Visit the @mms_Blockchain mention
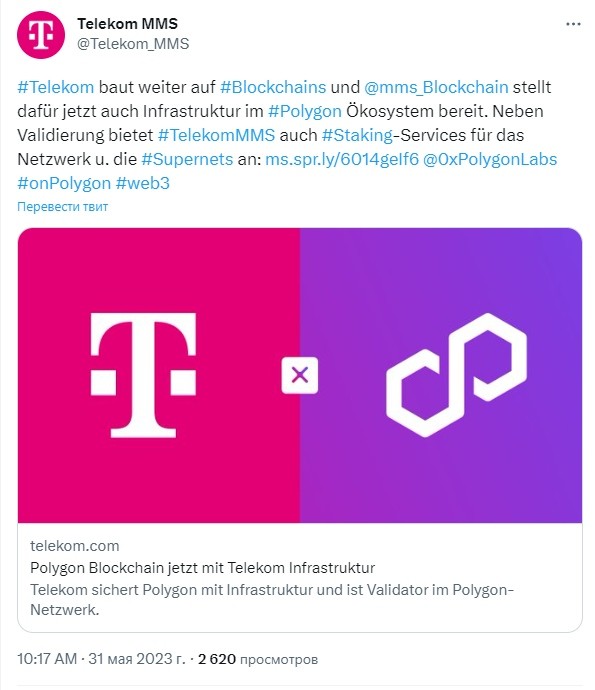The height and width of the screenshot is (690, 595). [x=436, y=87]
